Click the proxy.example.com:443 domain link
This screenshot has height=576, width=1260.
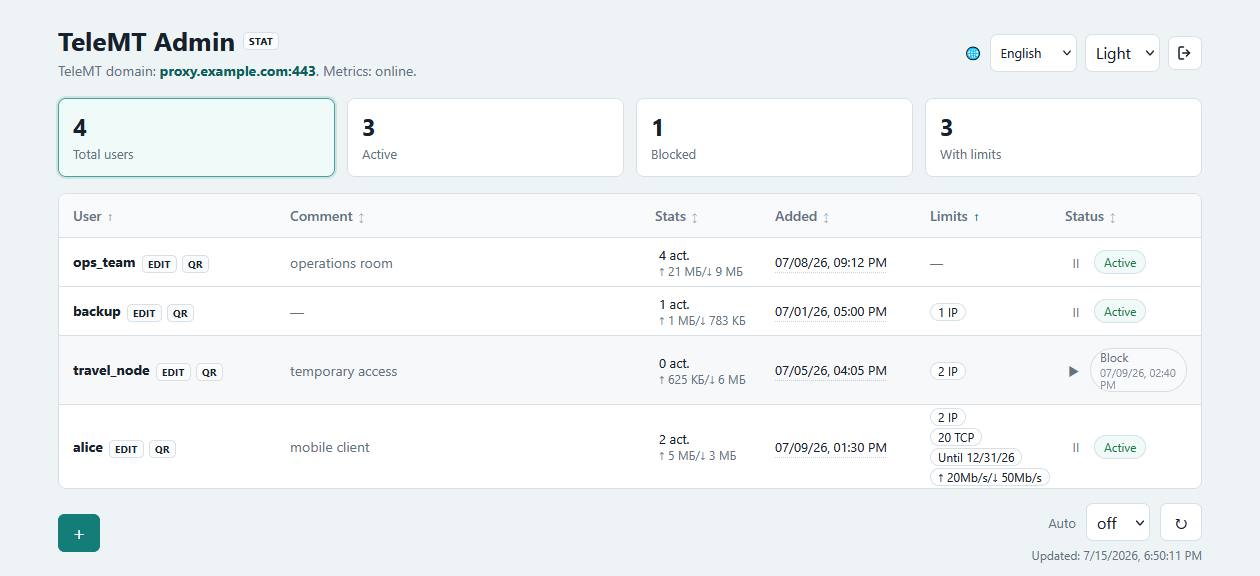238,72
